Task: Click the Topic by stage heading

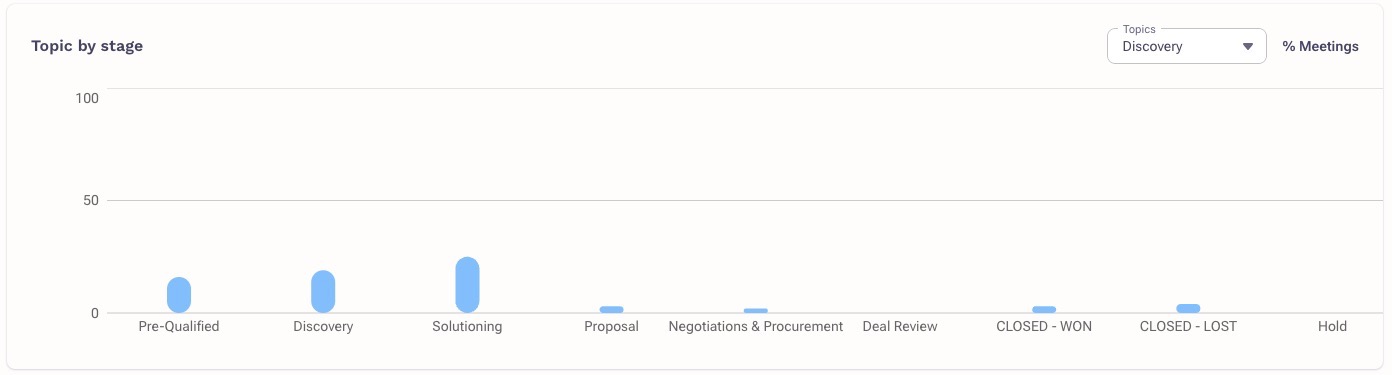Action: coord(87,46)
